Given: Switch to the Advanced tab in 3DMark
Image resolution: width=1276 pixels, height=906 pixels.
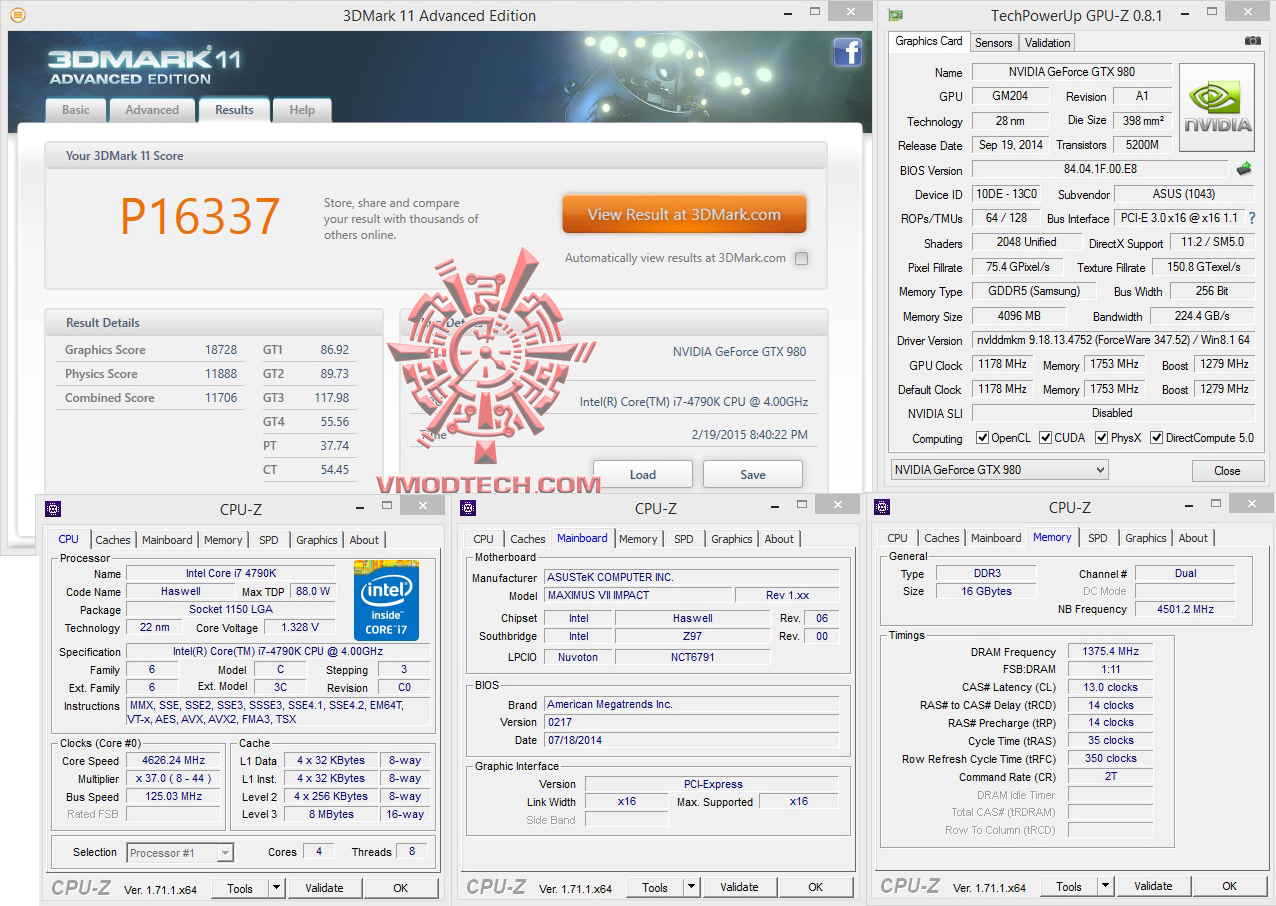Looking at the screenshot, I should click(x=152, y=110).
